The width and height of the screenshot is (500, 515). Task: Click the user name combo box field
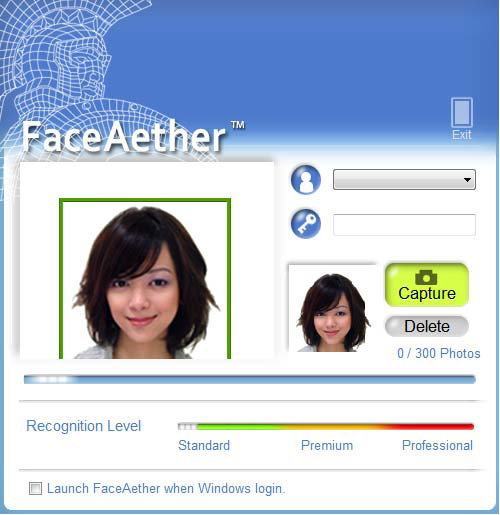coord(404,179)
